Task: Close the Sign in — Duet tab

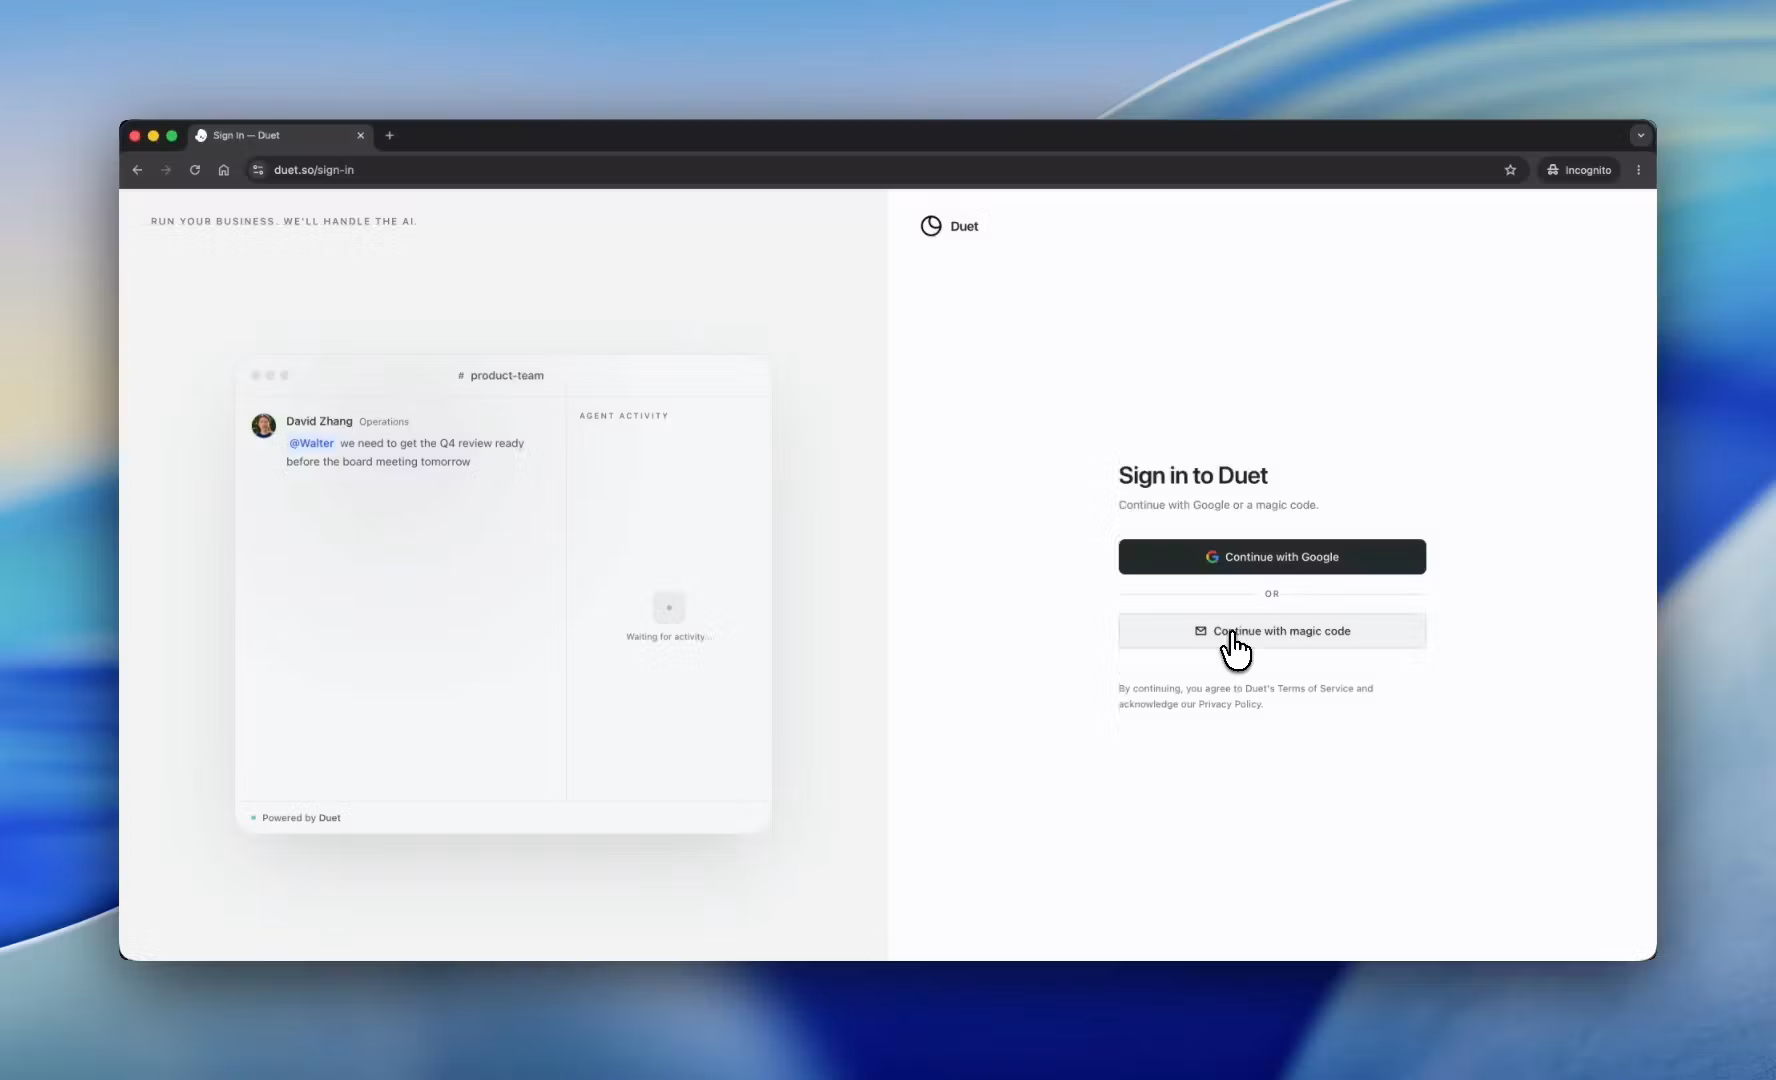Action: [x=361, y=136]
